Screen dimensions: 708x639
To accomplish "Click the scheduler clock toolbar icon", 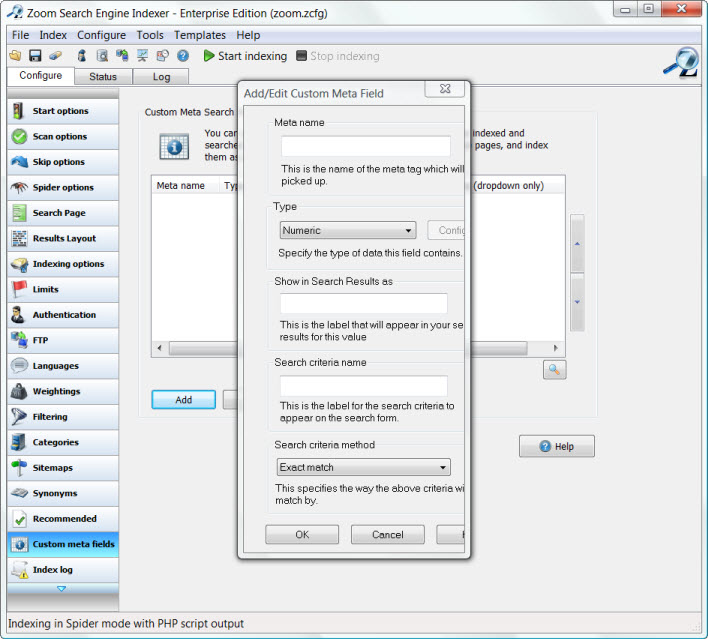I will (x=163, y=56).
